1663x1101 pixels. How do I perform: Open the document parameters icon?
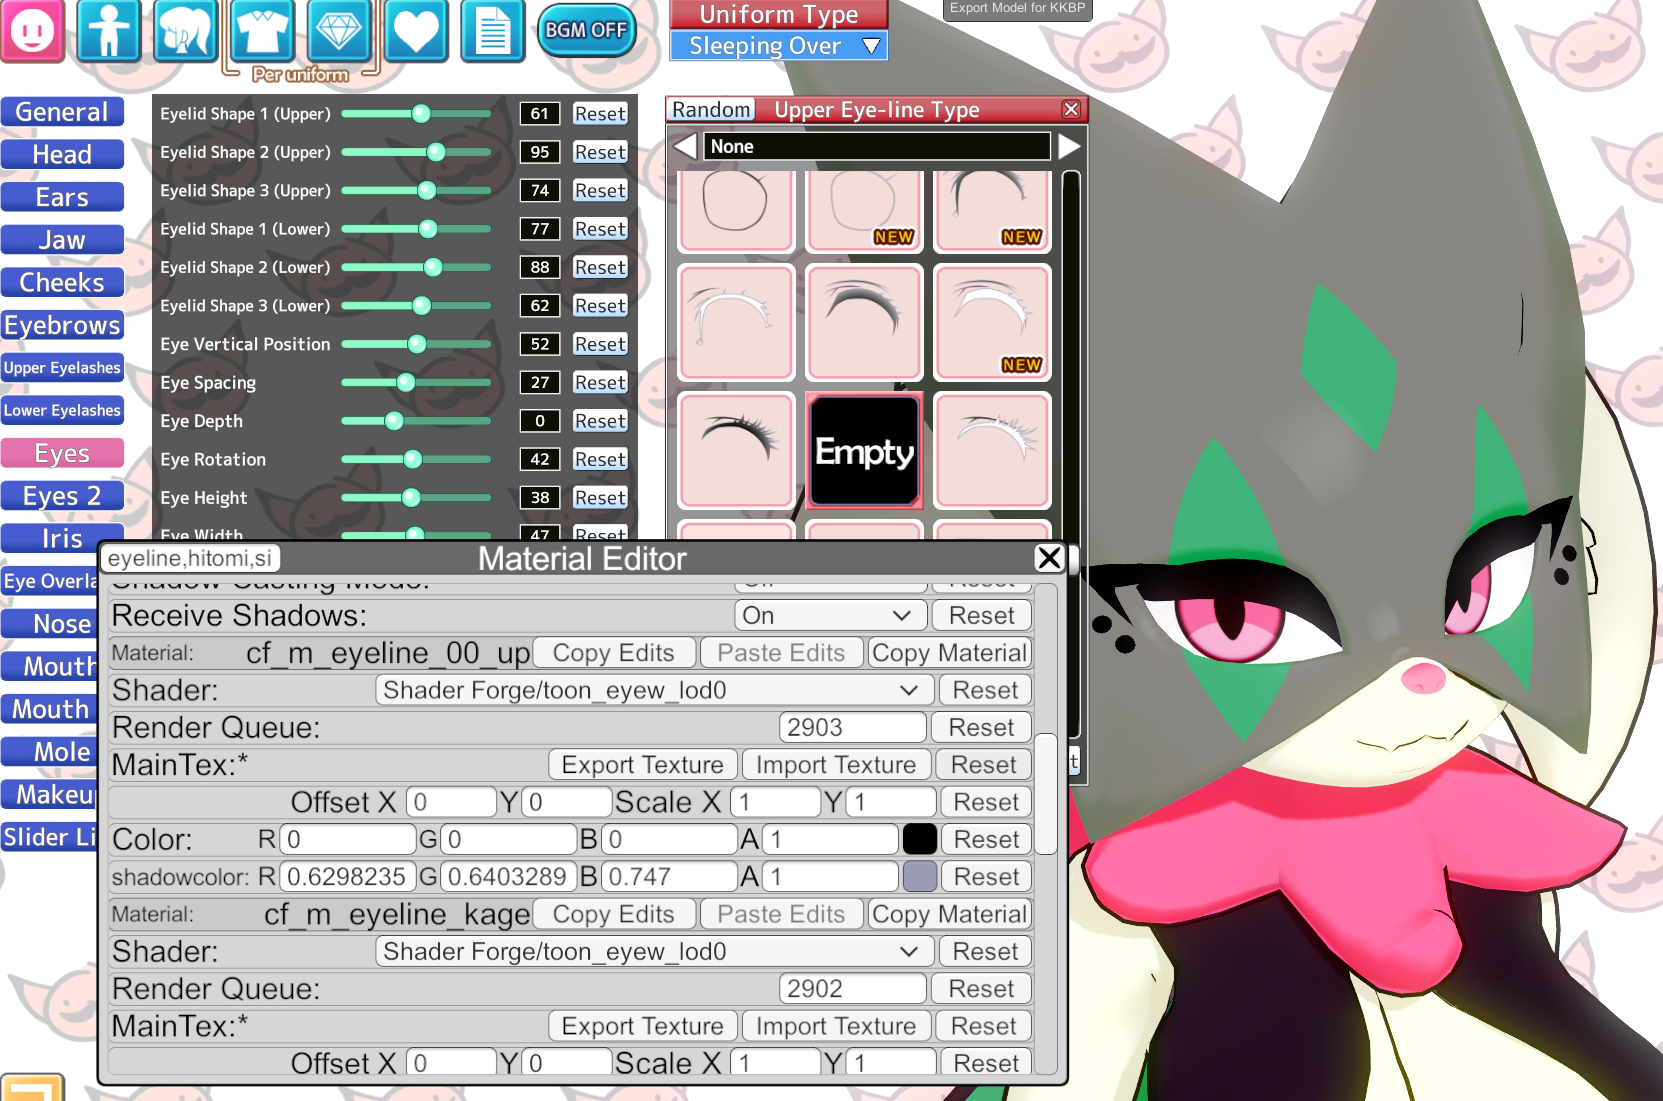point(492,30)
